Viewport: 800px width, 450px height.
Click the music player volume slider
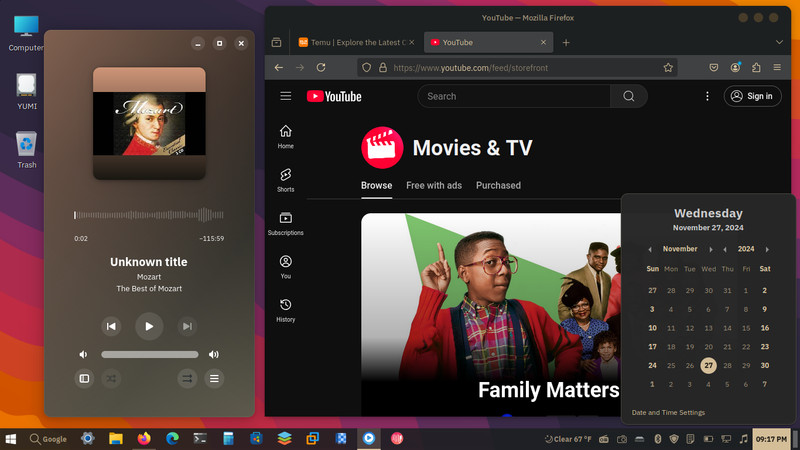pyautogui.click(x=149, y=355)
